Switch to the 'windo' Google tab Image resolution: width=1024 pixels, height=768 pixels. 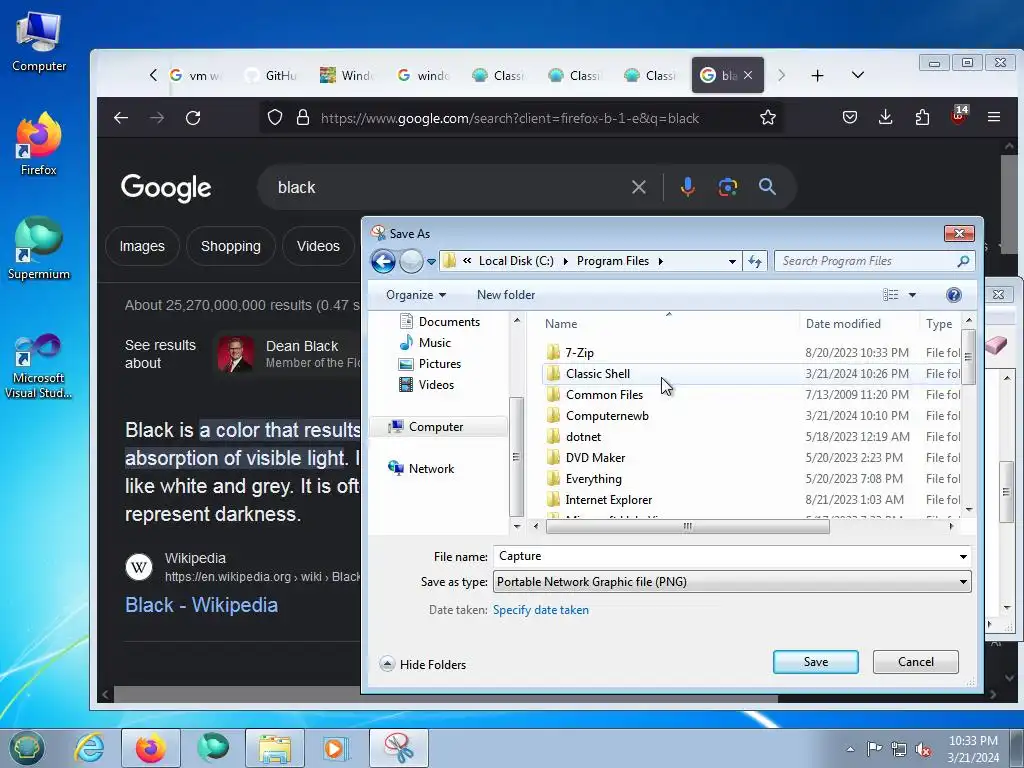tap(424, 76)
